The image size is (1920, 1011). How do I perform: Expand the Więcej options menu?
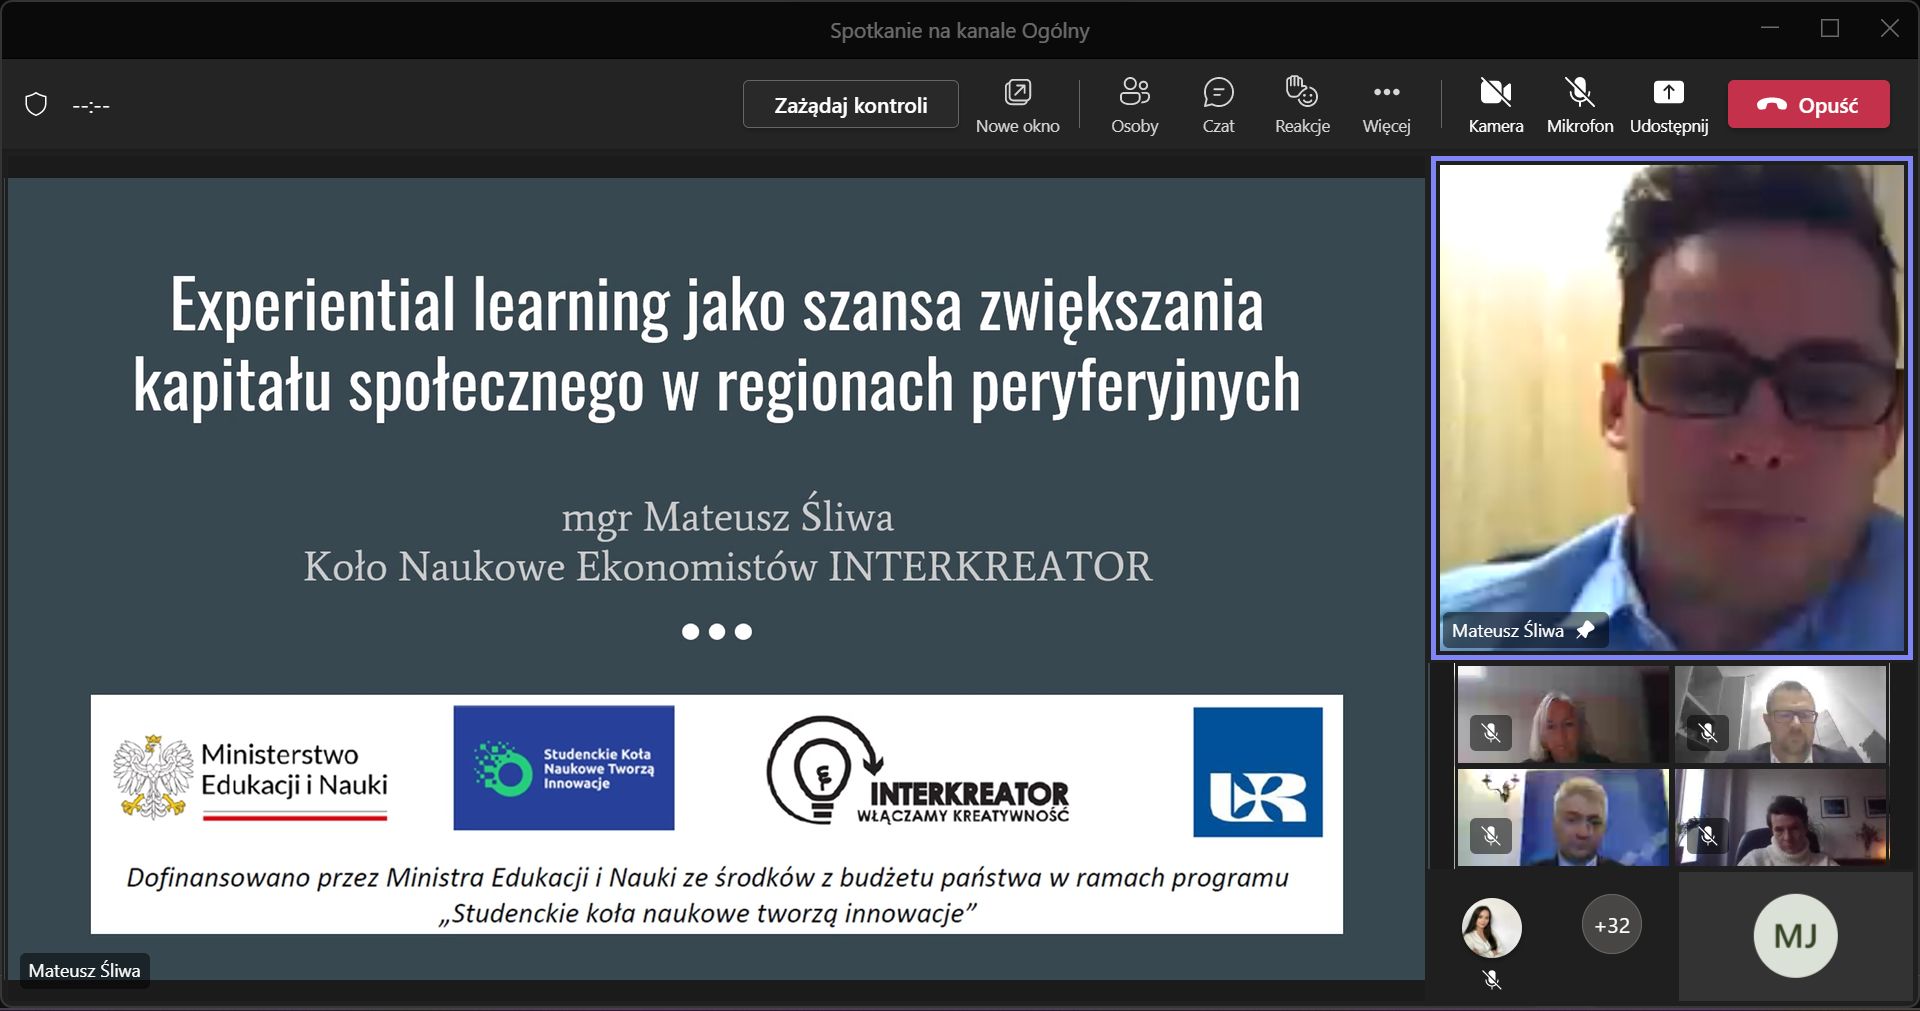pyautogui.click(x=1386, y=105)
